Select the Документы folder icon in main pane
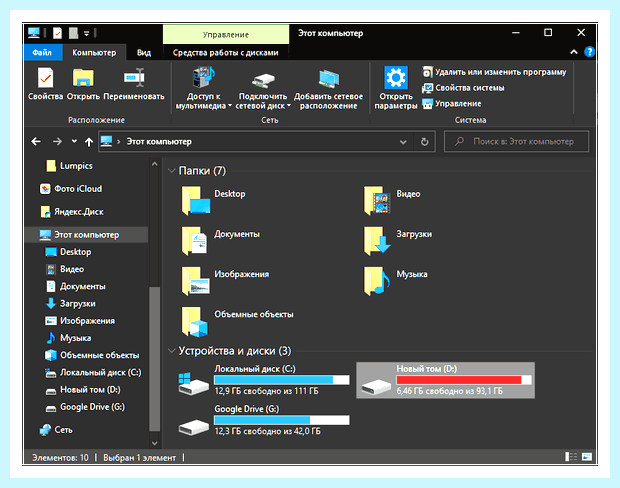 click(194, 241)
